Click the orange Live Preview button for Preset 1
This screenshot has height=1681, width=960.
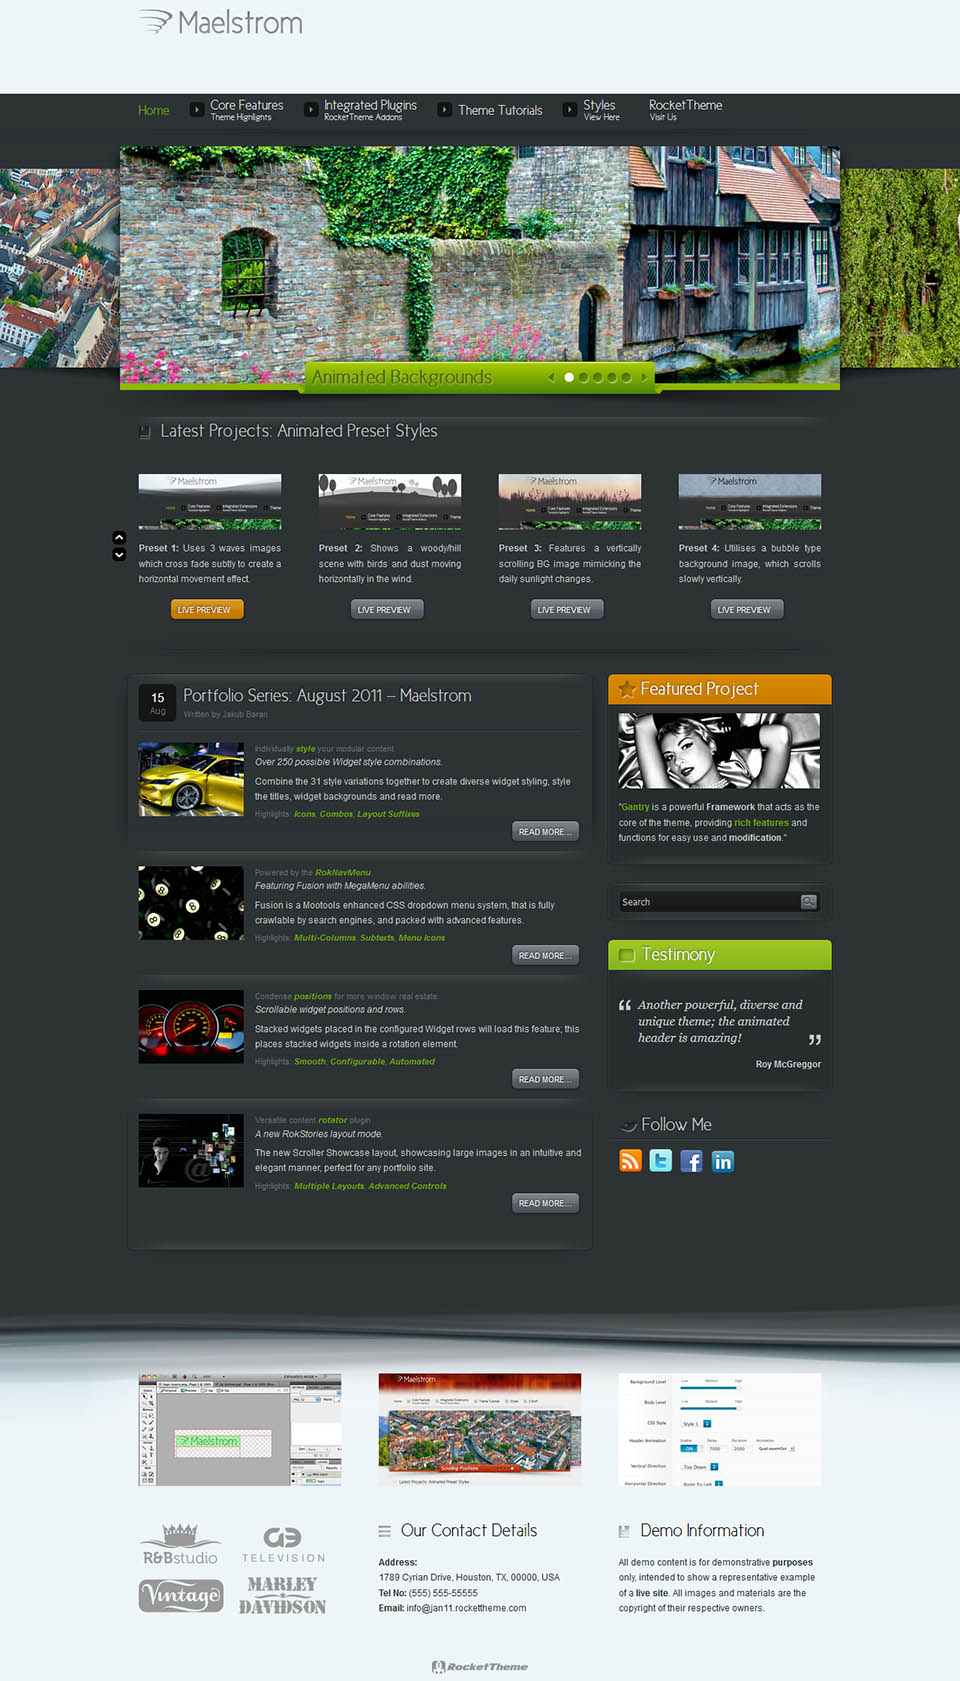click(206, 609)
